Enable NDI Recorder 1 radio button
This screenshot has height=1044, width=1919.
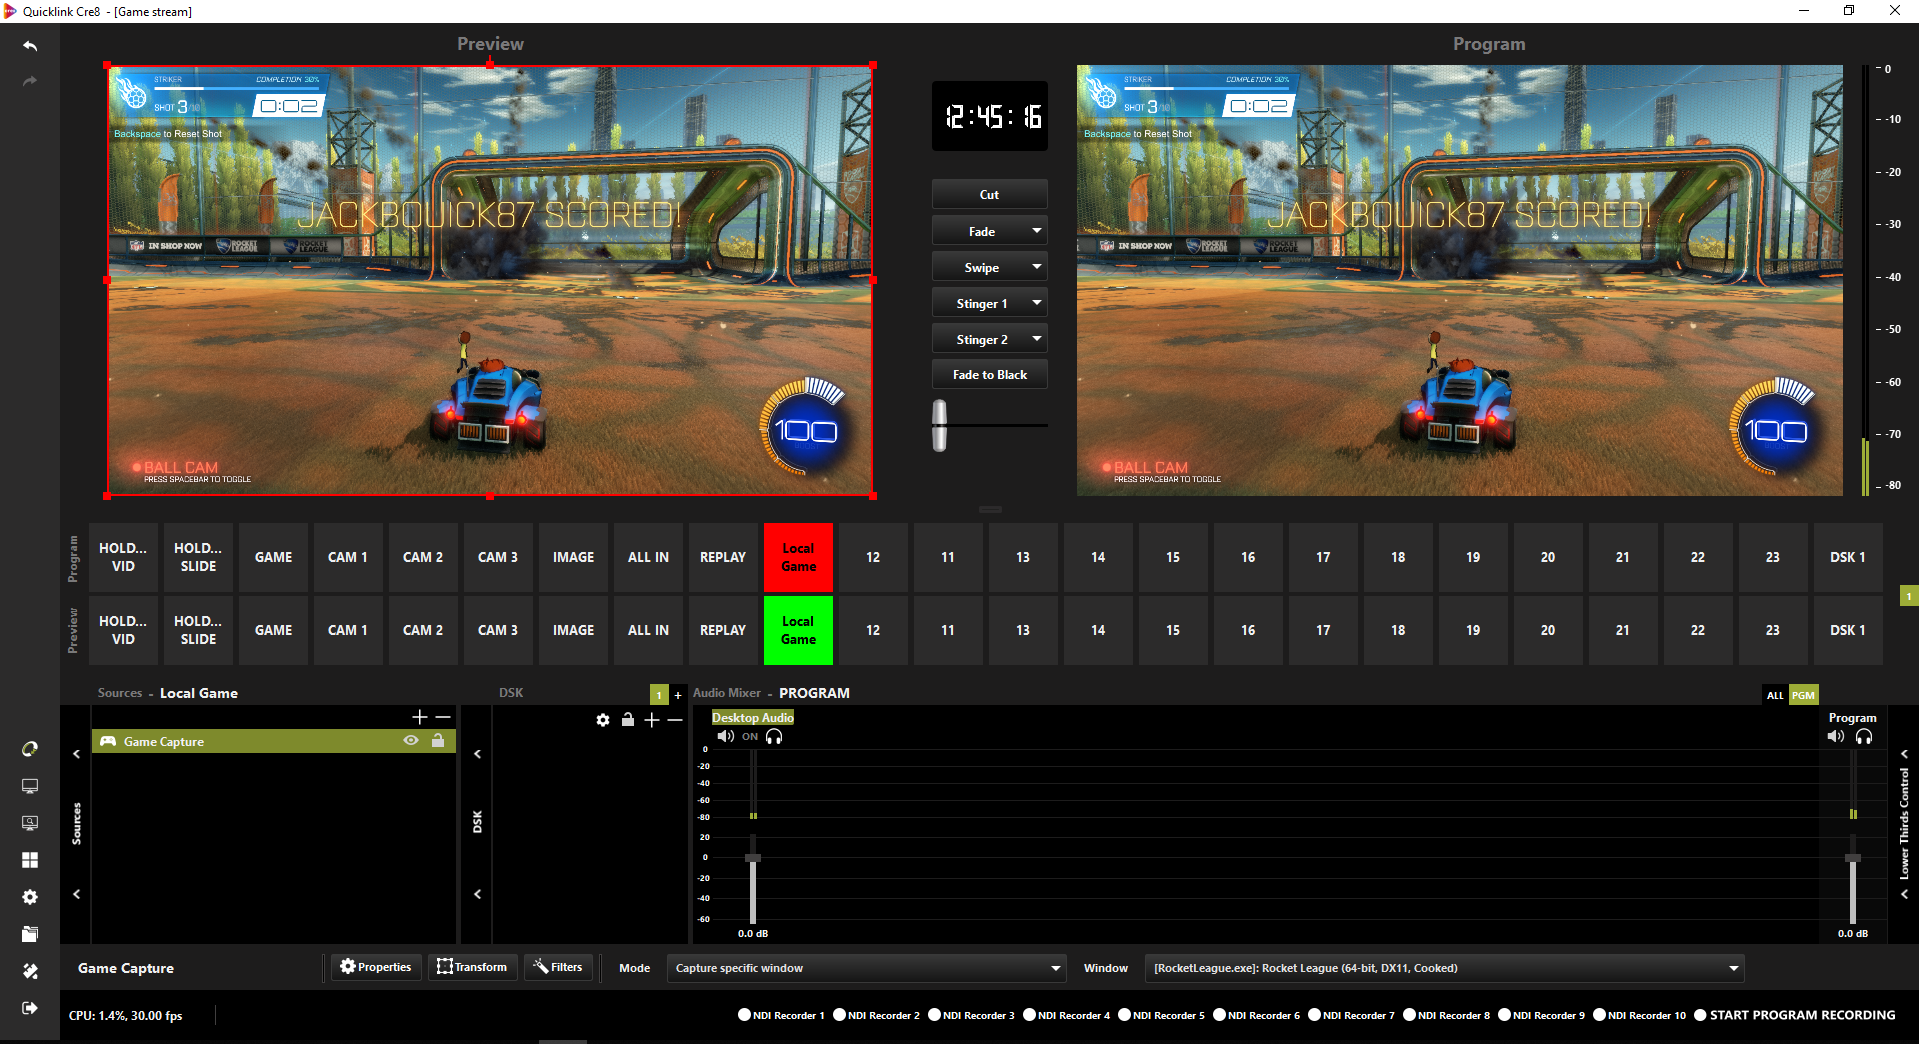point(744,1015)
